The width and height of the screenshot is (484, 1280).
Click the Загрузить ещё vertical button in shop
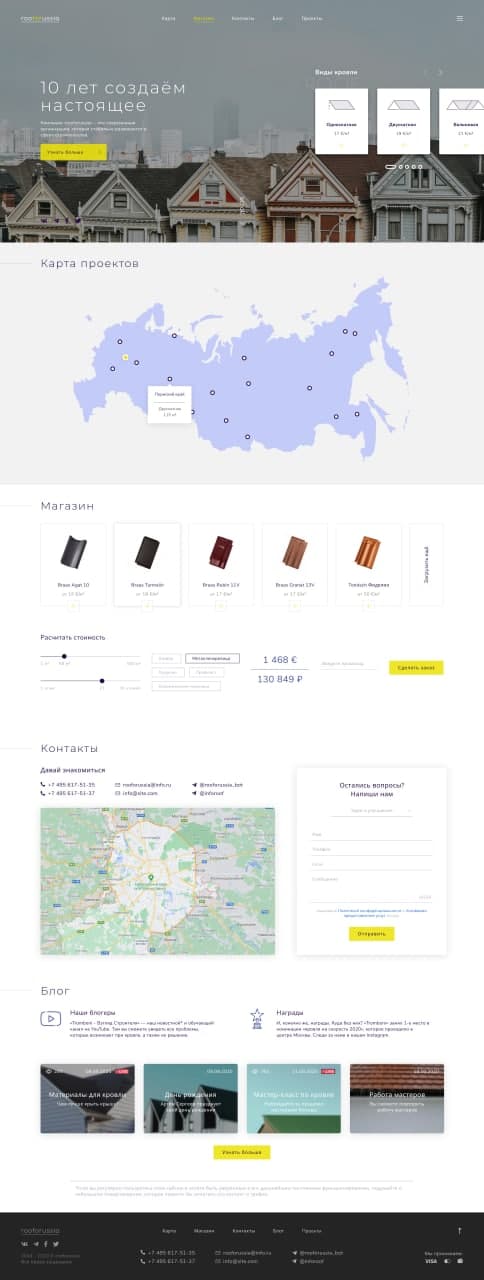point(426,565)
